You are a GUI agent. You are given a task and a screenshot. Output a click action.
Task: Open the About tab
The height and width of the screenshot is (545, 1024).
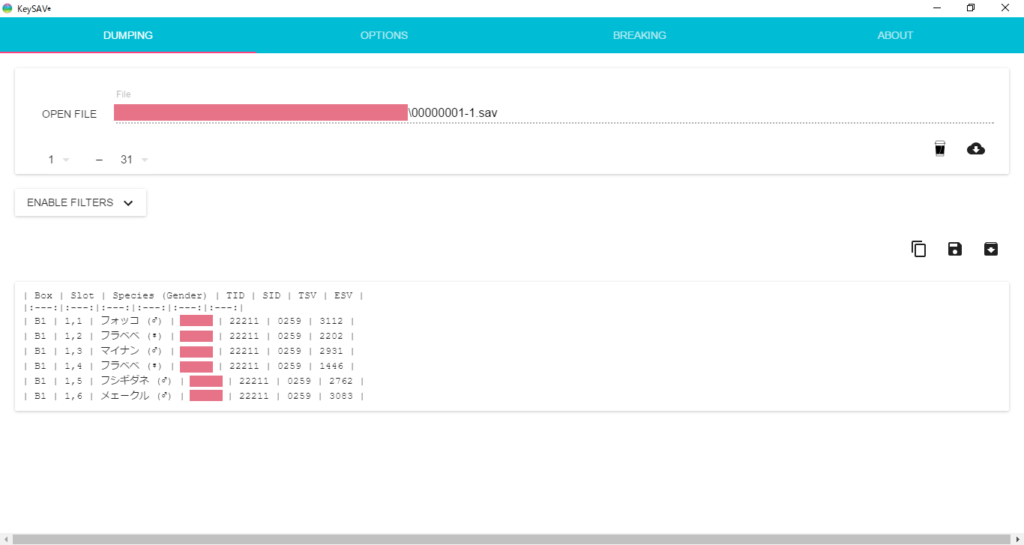895,35
